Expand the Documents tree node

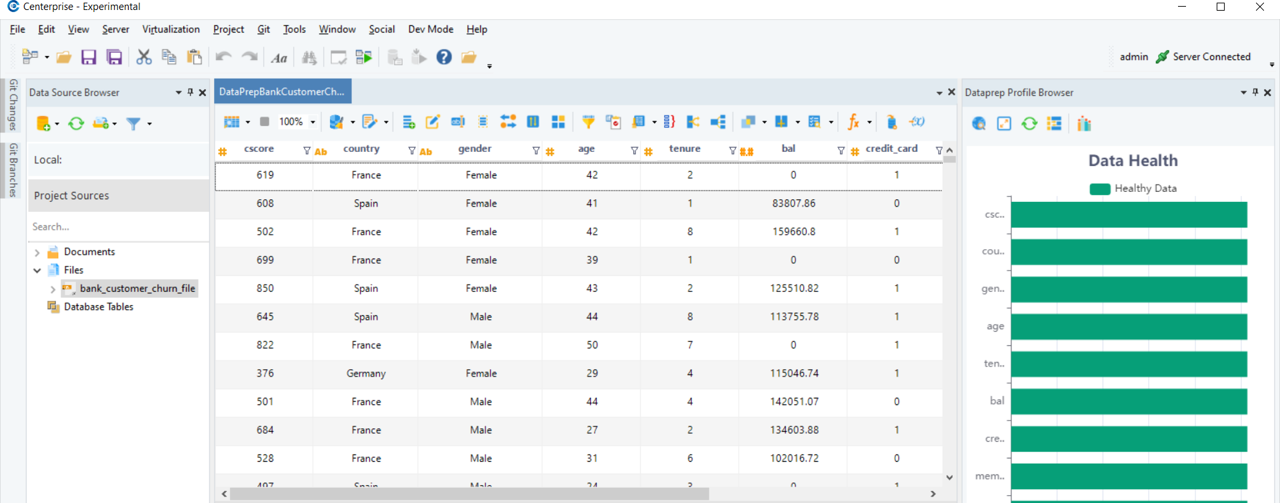point(38,252)
